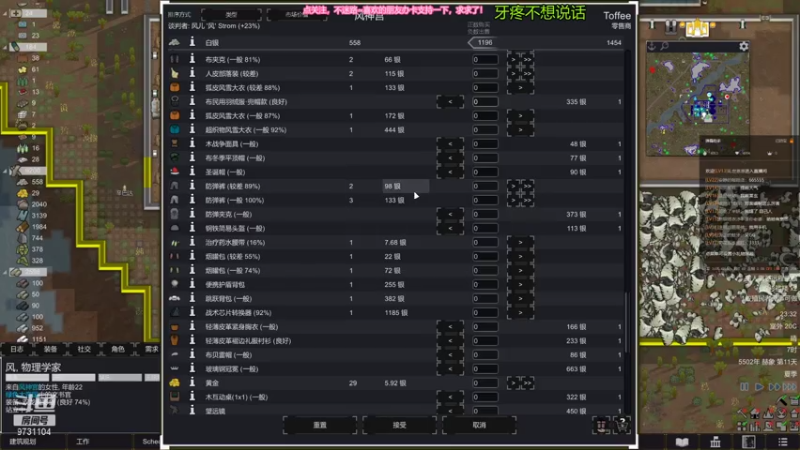
Task: Click quantity field for 黄金
Action: (x=485, y=383)
